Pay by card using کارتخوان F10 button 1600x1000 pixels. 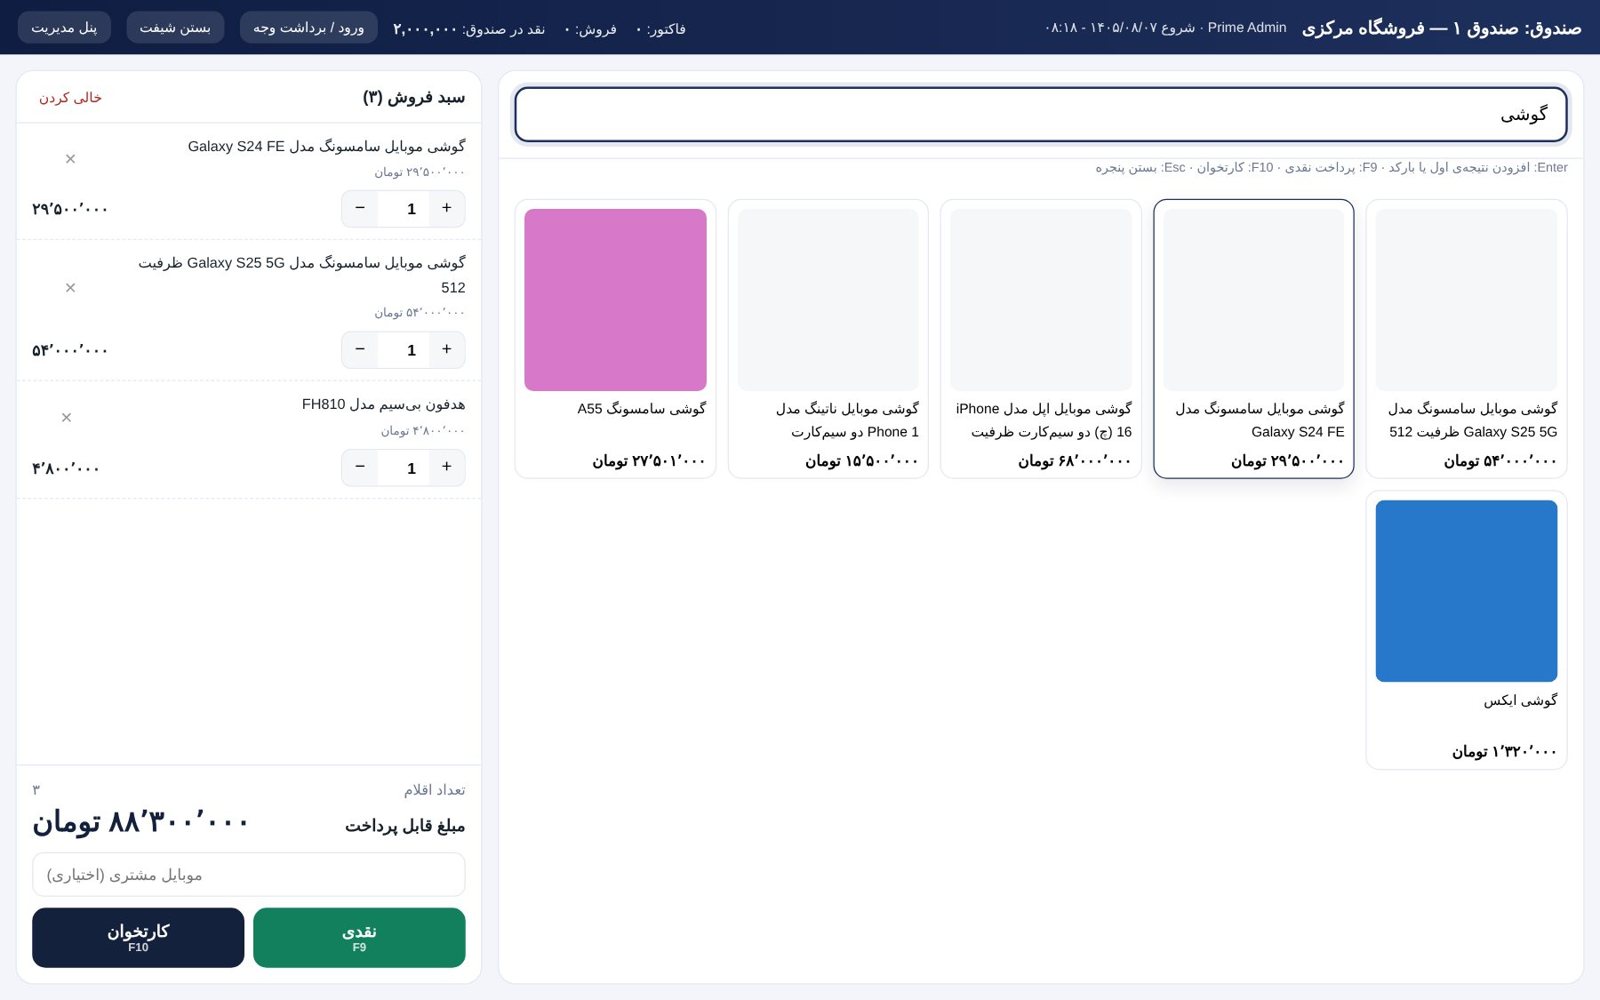pyautogui.click(x=138, y=937)
